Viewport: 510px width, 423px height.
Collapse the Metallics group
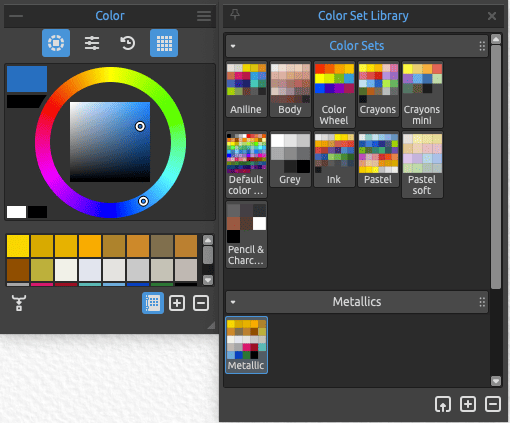coord(233,302)
